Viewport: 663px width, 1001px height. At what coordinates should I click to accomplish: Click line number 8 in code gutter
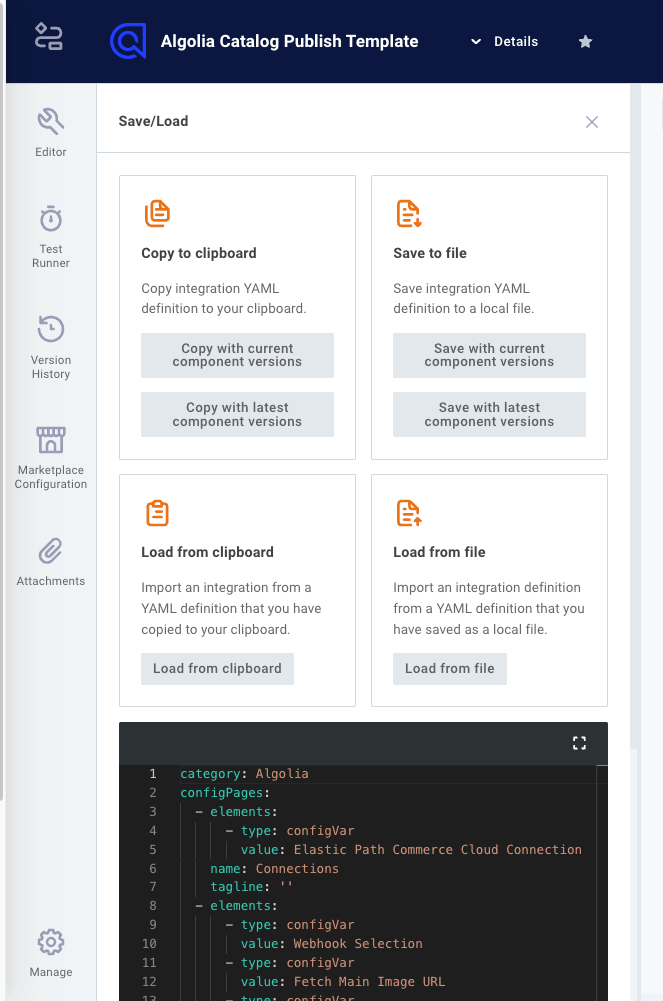[153, 905]
